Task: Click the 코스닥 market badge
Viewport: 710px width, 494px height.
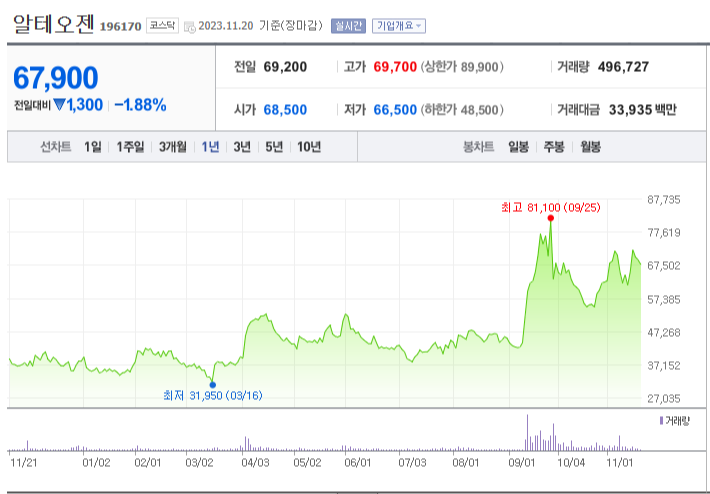Action: click(163, 26)
